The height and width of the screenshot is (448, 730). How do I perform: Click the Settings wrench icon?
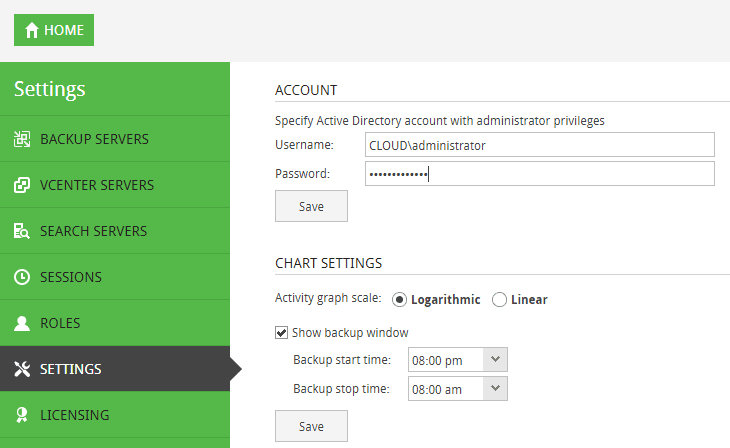click(22, 369)
